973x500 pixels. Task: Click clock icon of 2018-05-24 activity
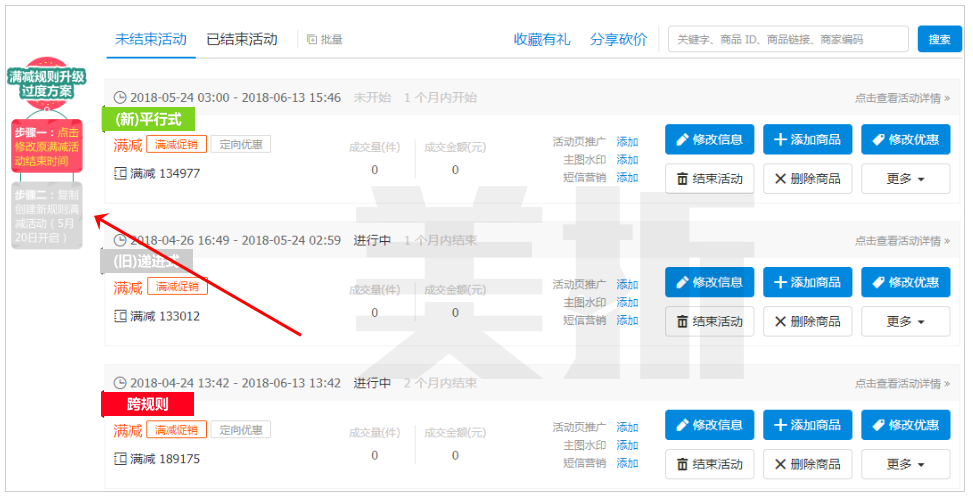120,98
